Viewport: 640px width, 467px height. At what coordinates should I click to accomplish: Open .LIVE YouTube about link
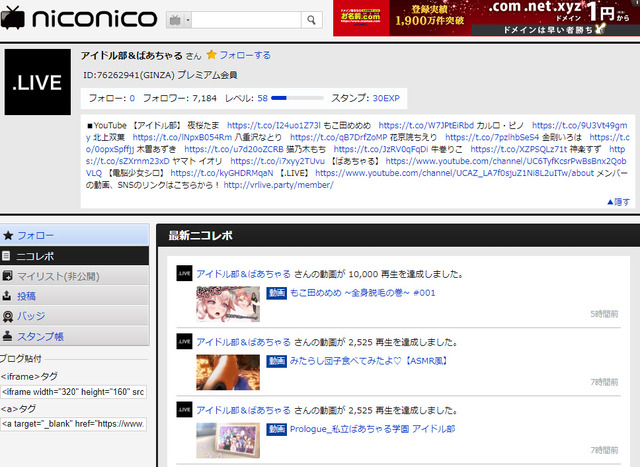(454, 173)
